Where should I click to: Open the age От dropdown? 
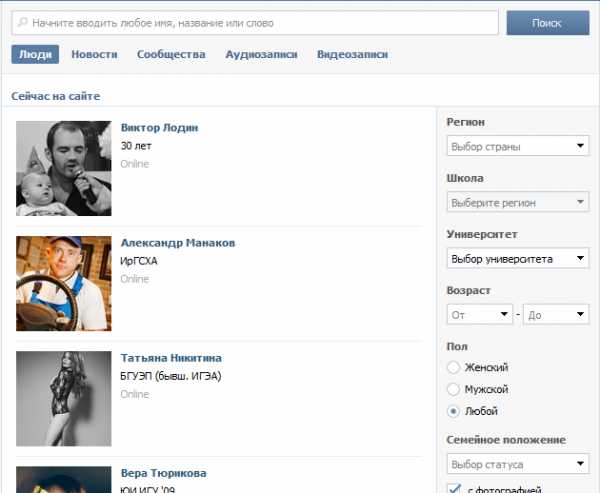tap(479, 314)
